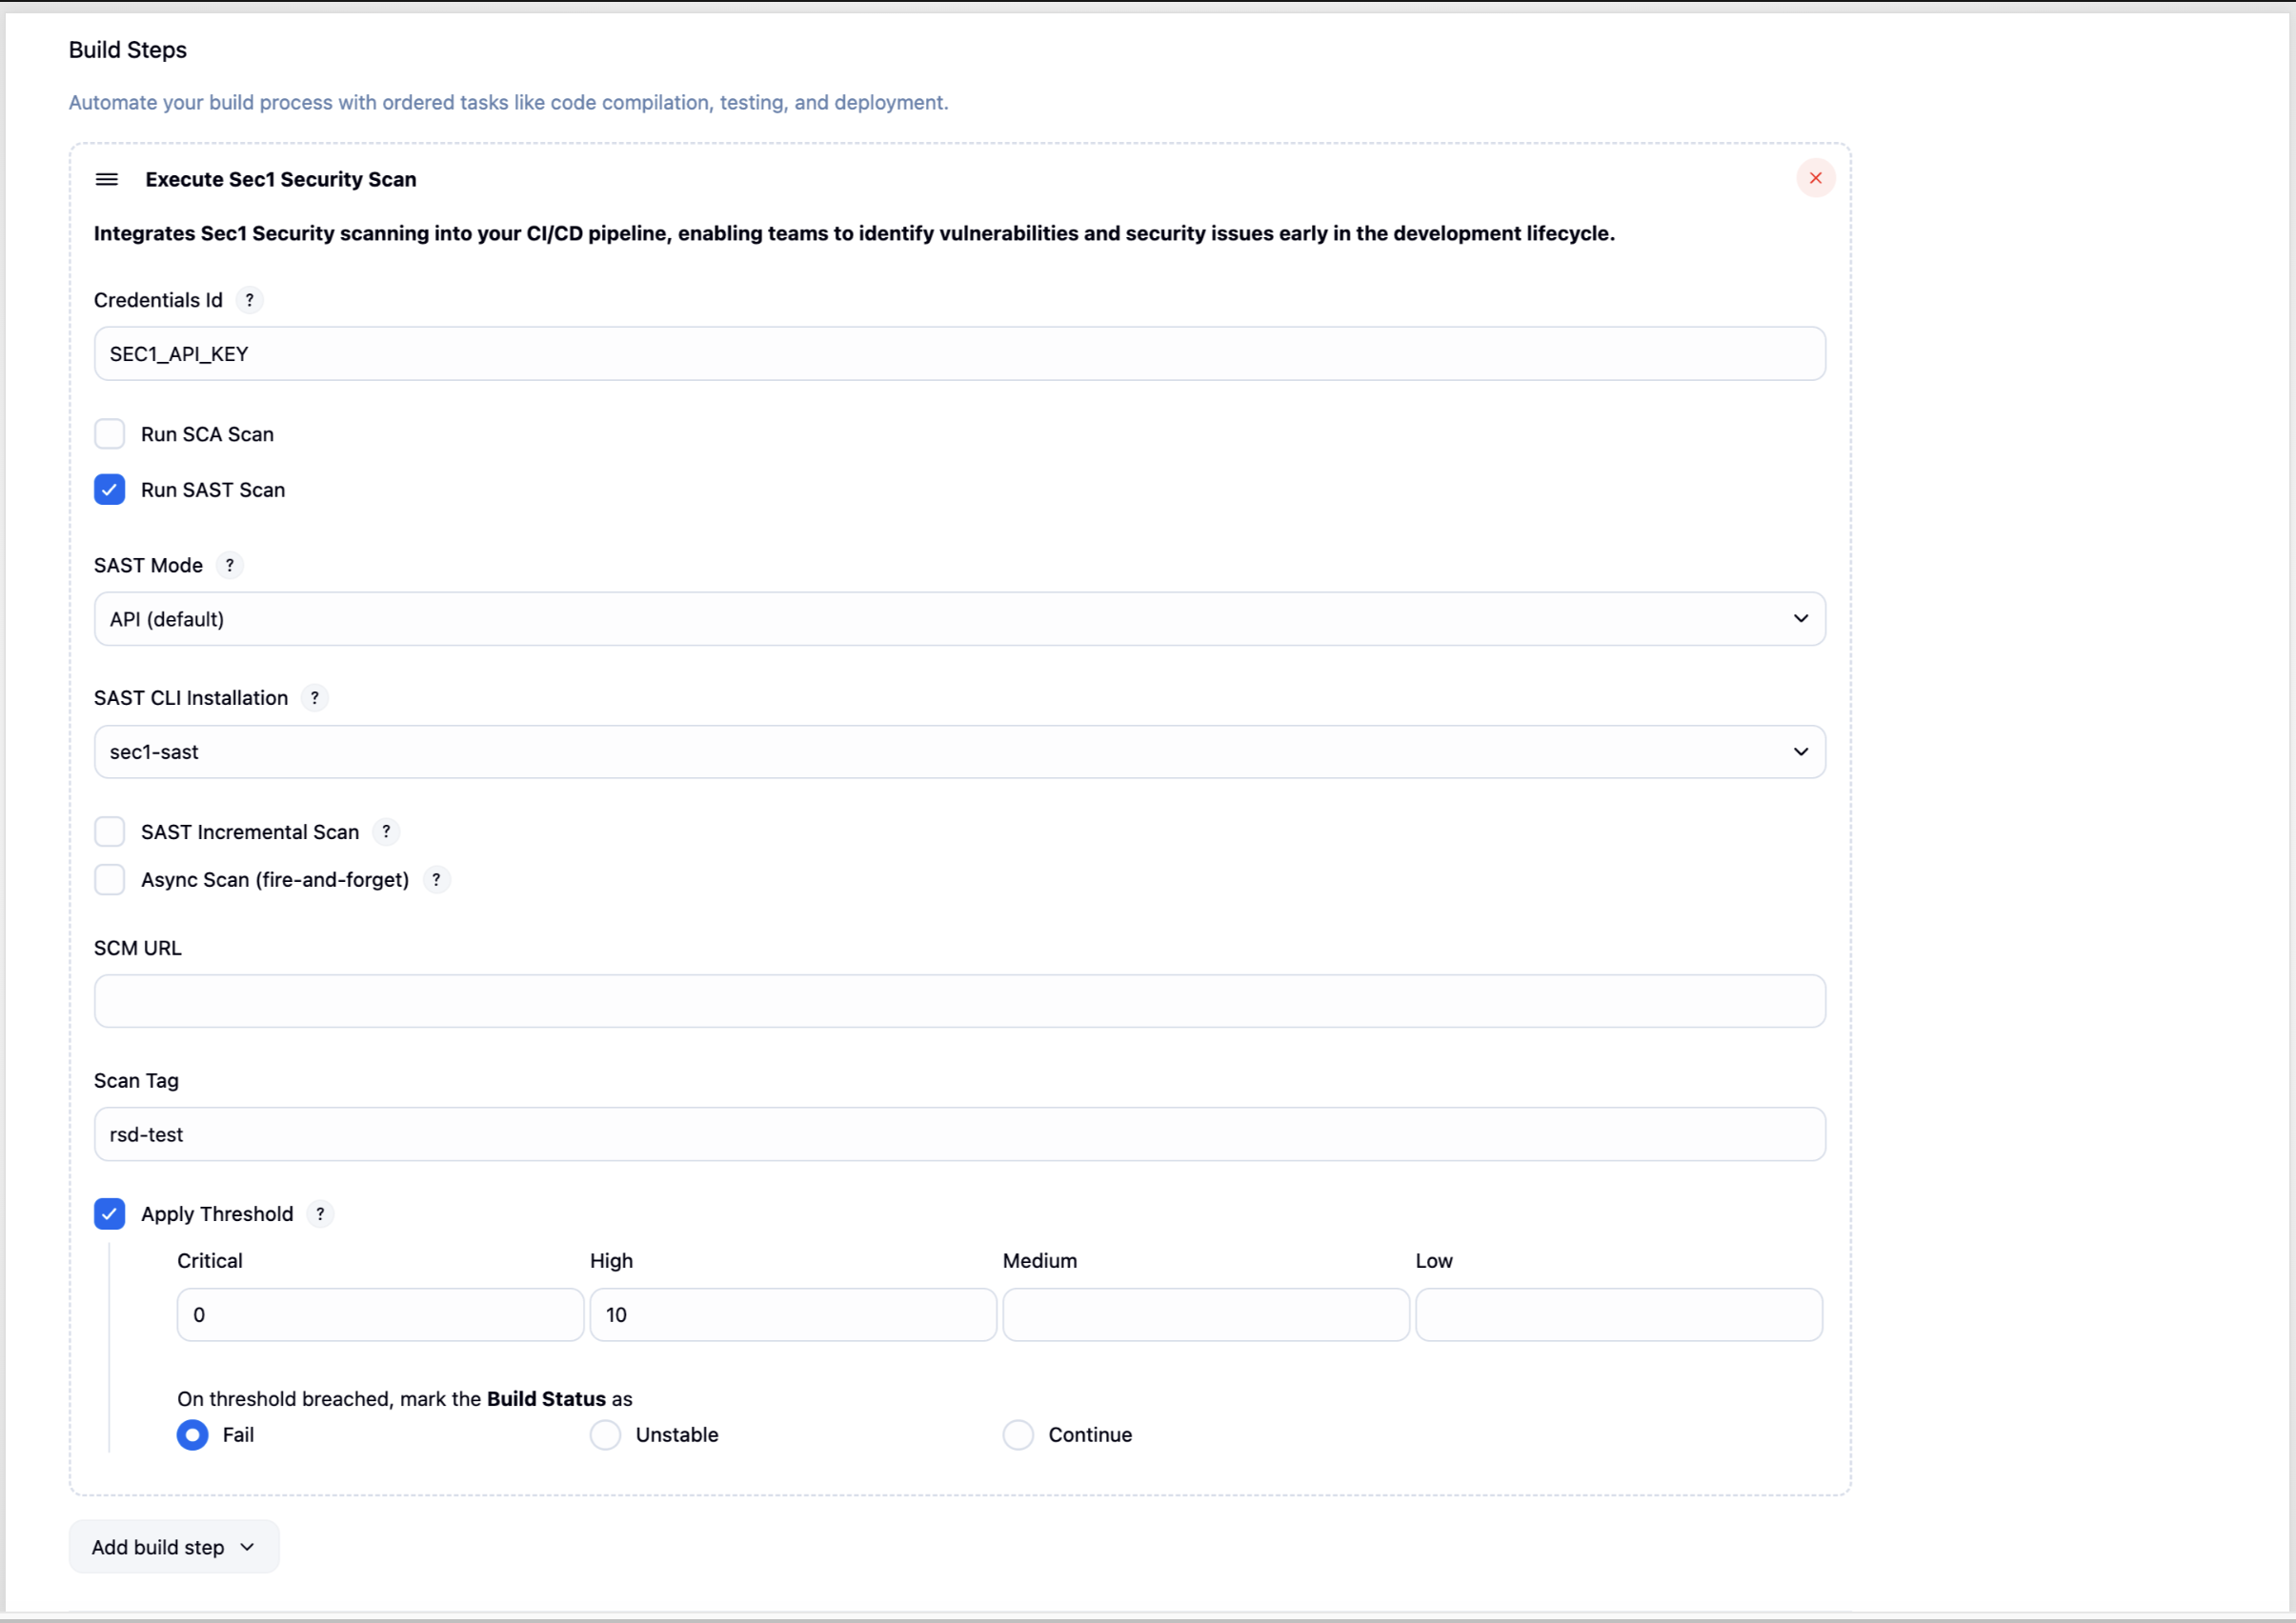Select the Fail build status radio

[x=193, y=1435]
